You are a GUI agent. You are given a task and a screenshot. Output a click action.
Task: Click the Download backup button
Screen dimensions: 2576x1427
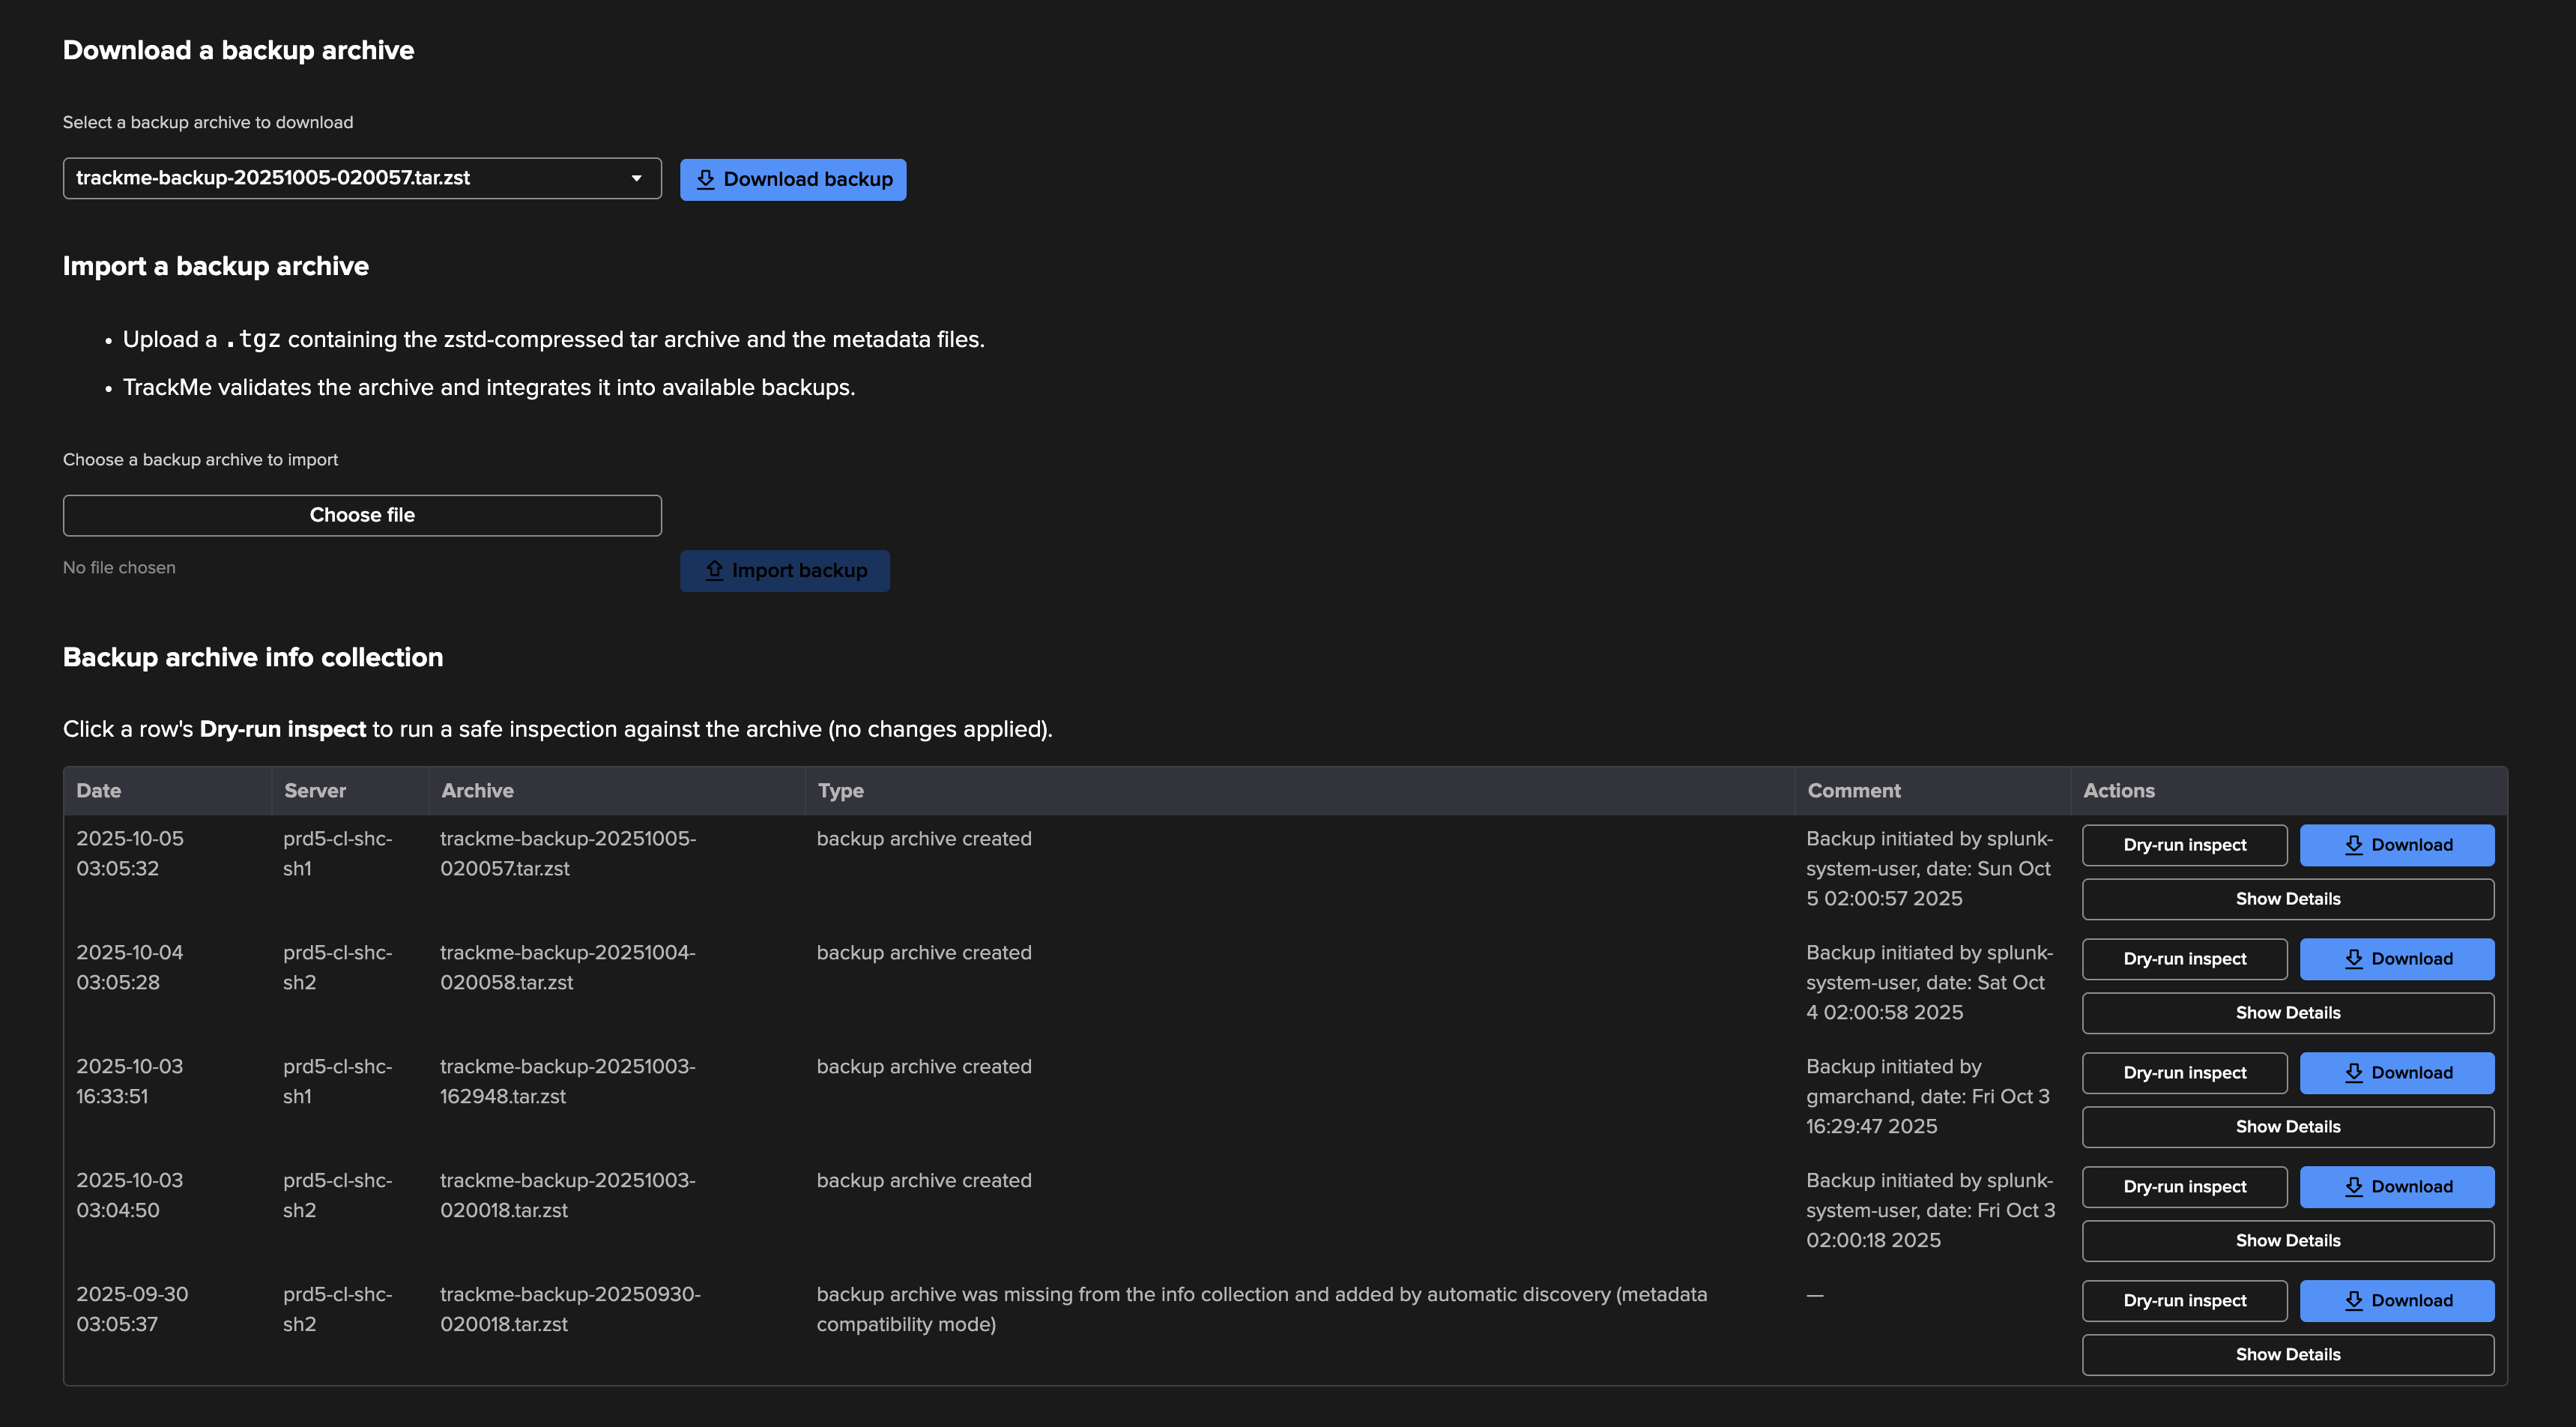tap(792, 179)
